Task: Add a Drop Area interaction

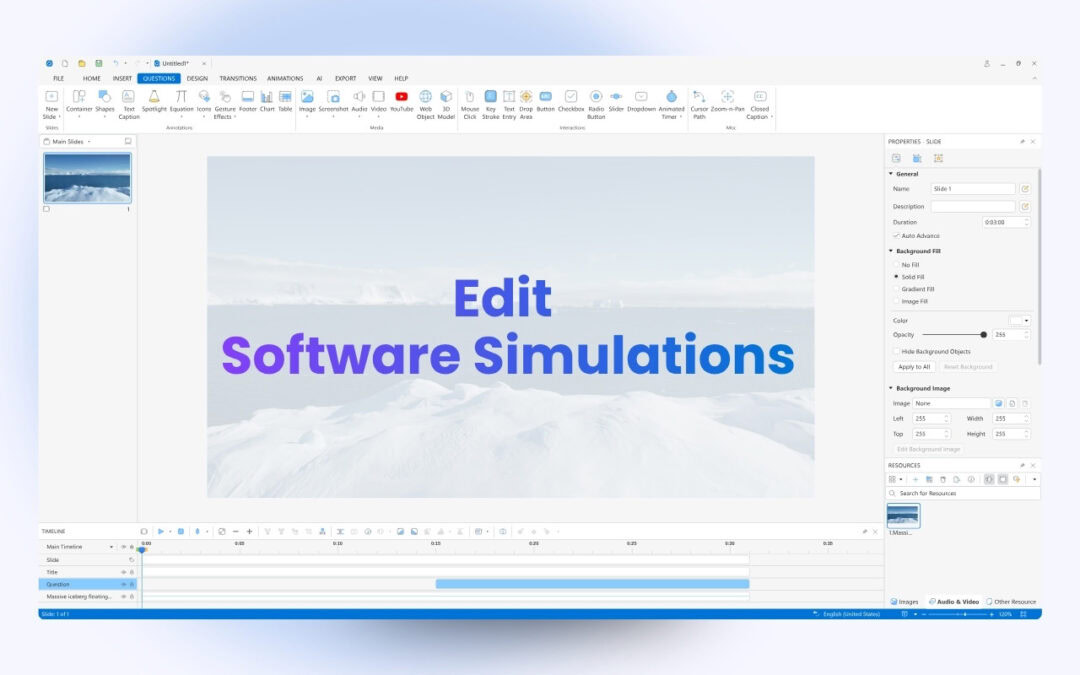Action: pyautogui.click(x=526, y=105)
